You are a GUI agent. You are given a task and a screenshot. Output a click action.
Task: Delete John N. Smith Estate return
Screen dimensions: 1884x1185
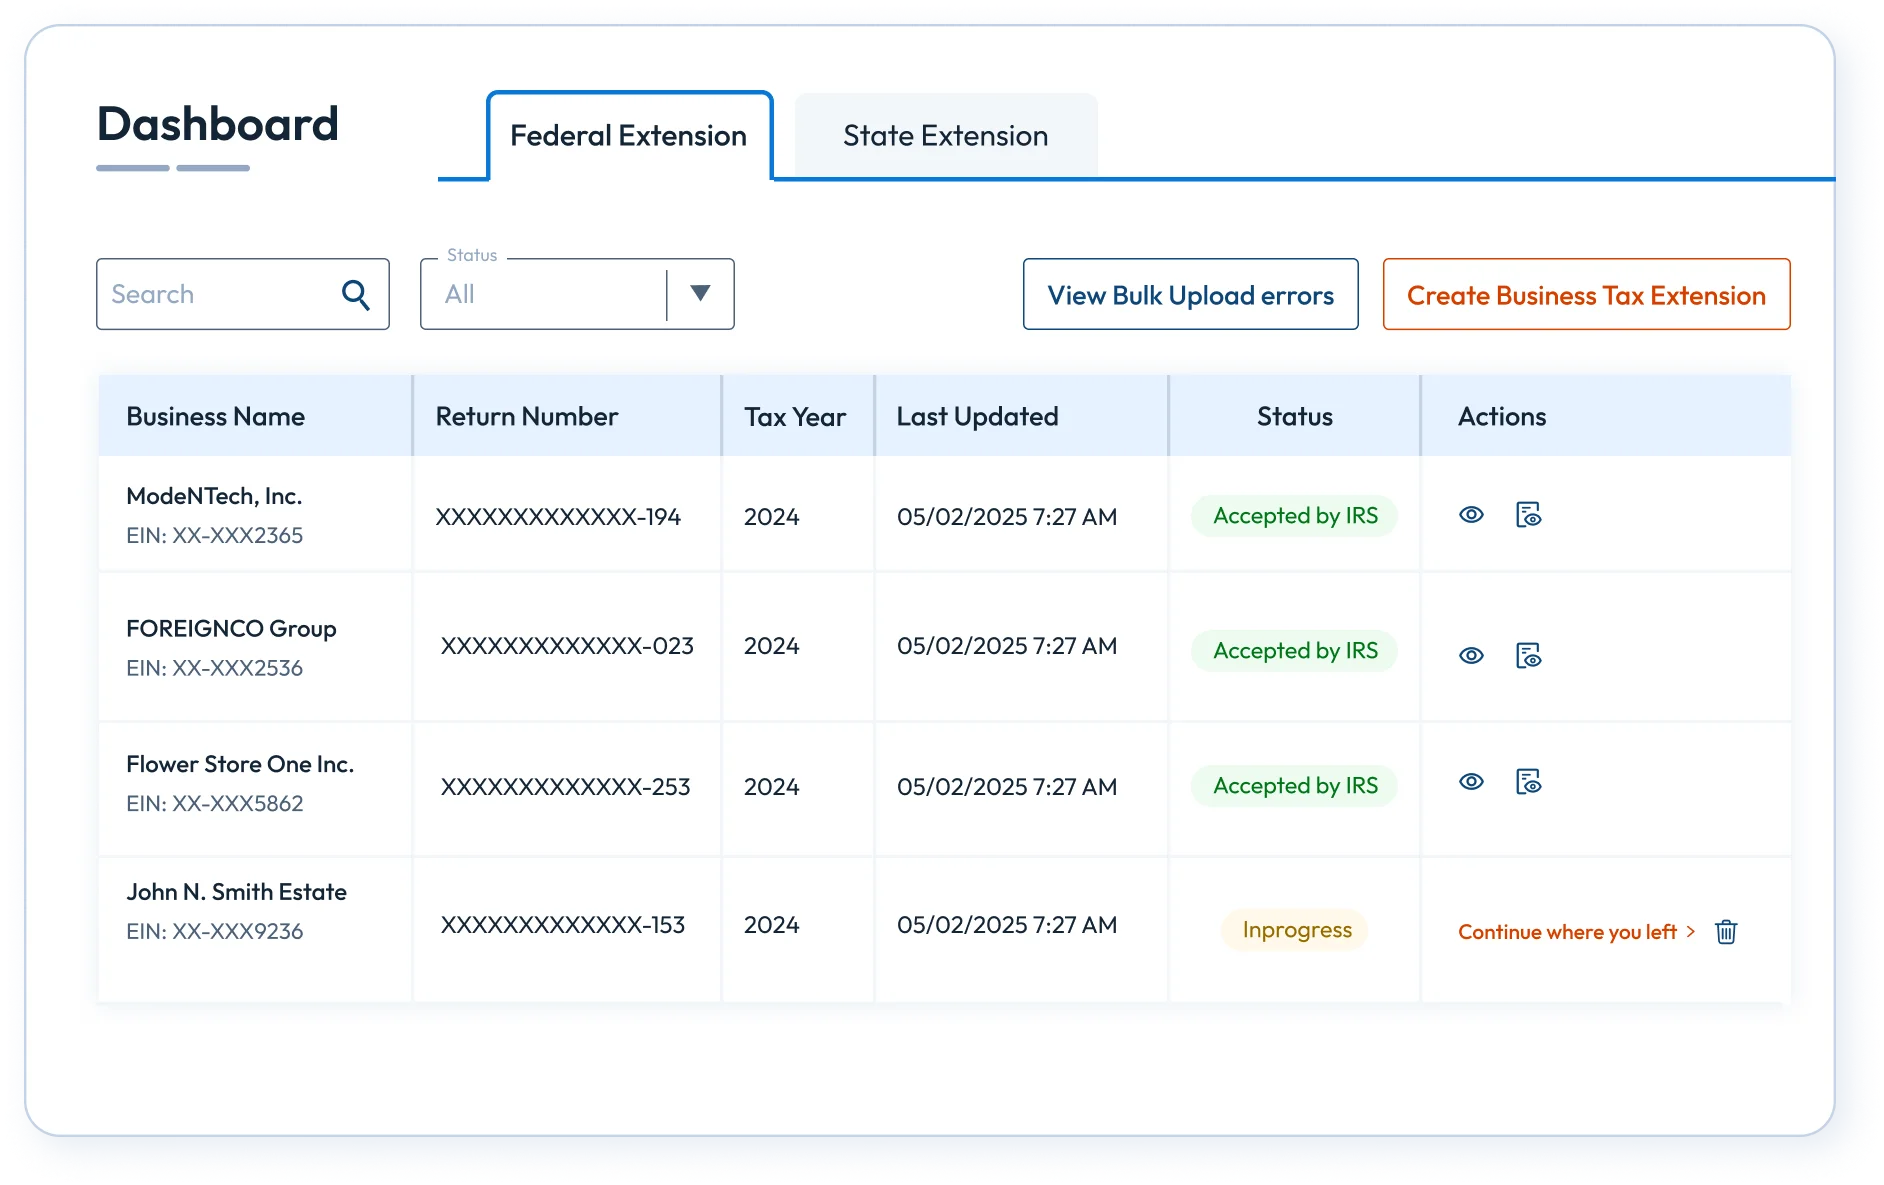tap(1726, 932)
